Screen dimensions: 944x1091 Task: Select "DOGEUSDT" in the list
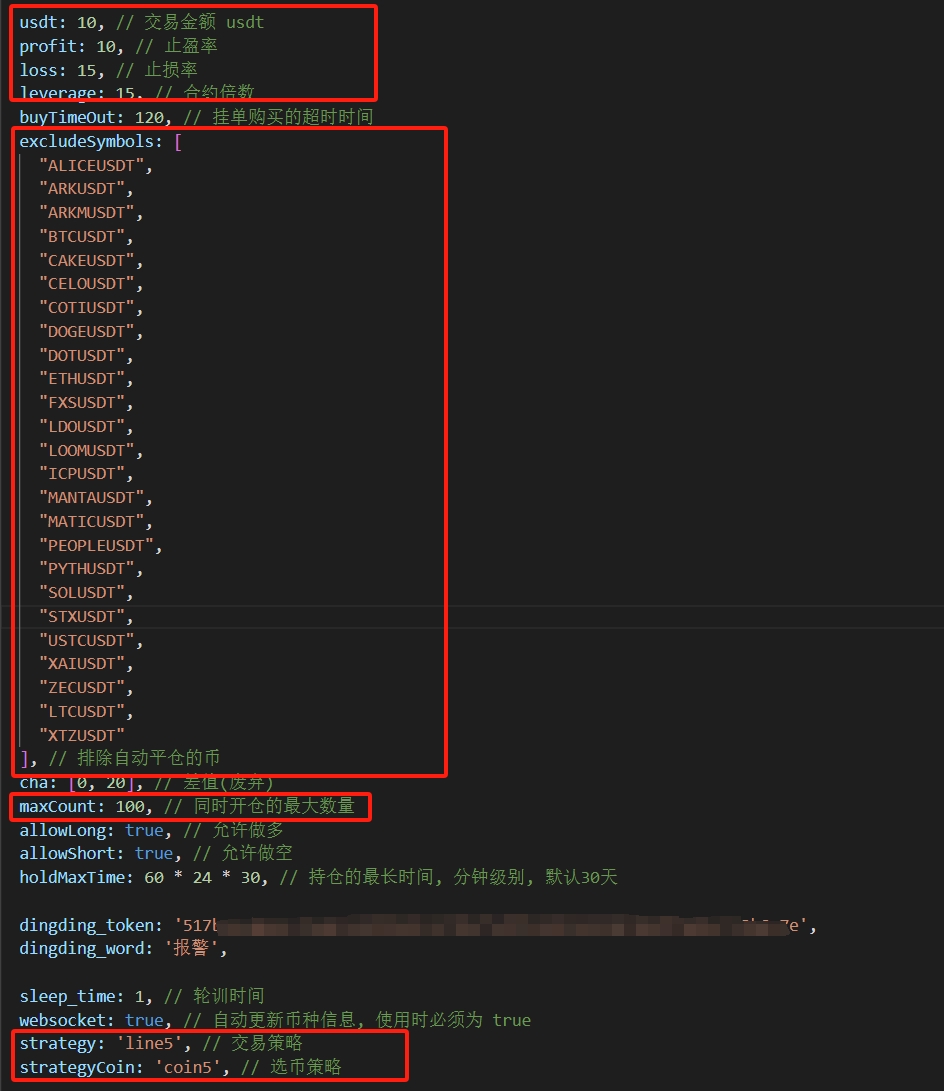click(86, 331)
